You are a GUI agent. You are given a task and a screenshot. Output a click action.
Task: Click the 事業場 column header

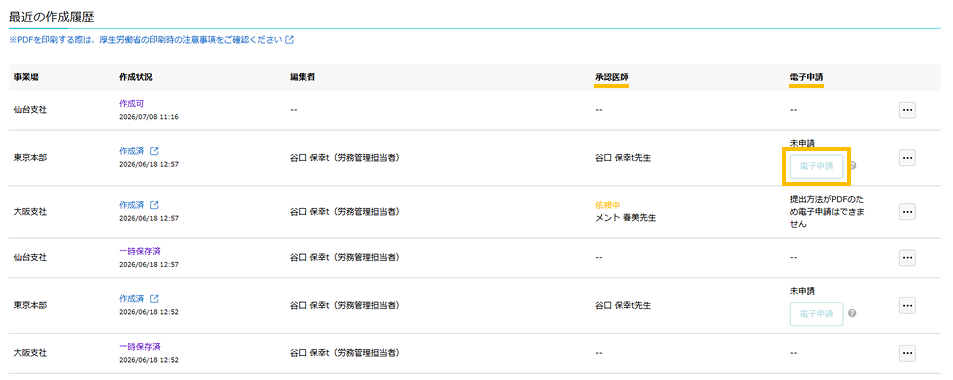tap(27, 77)
